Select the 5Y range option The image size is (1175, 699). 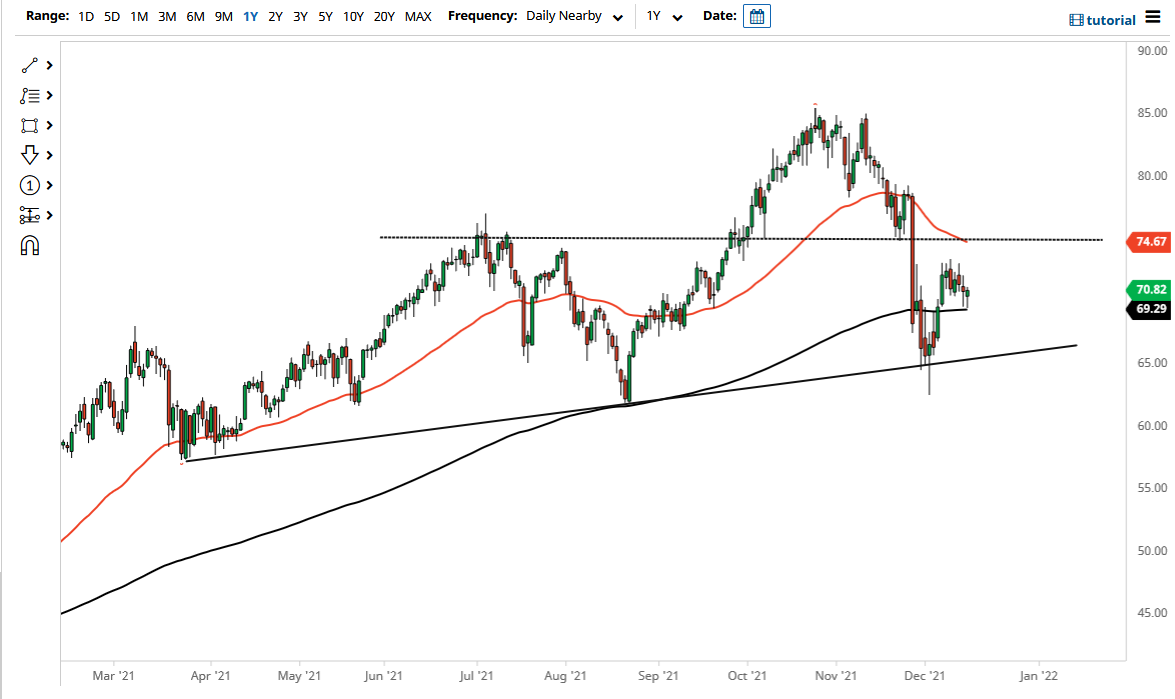[325, 16]
